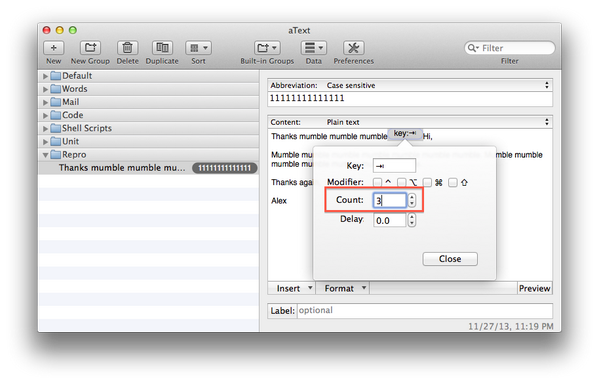599x384 pixels.
Task: Select the Repro folder
Action: coord(149,154)
